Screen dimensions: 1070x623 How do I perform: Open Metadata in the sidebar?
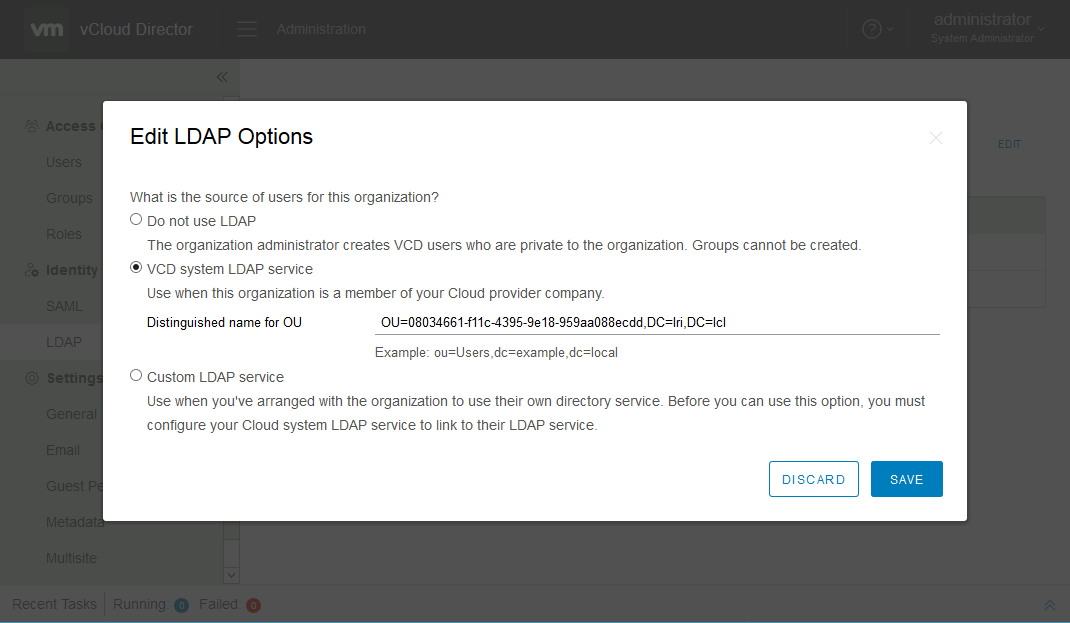point(74,522)
